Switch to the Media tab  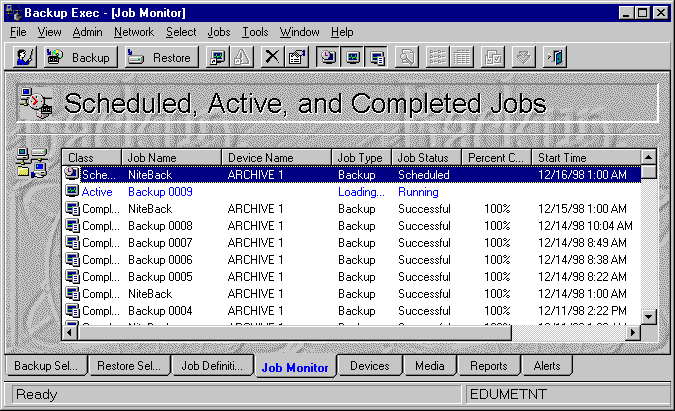430,366
